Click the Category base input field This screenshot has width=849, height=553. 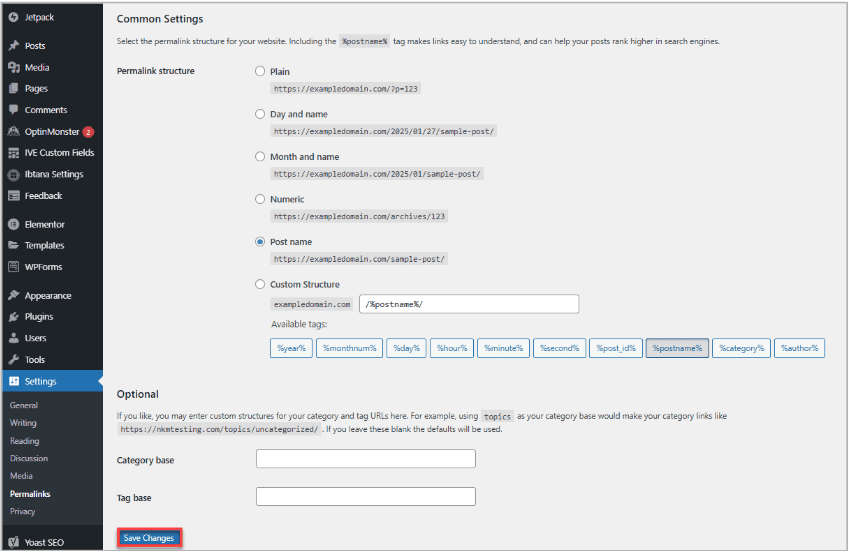click(x=366, y=459)
